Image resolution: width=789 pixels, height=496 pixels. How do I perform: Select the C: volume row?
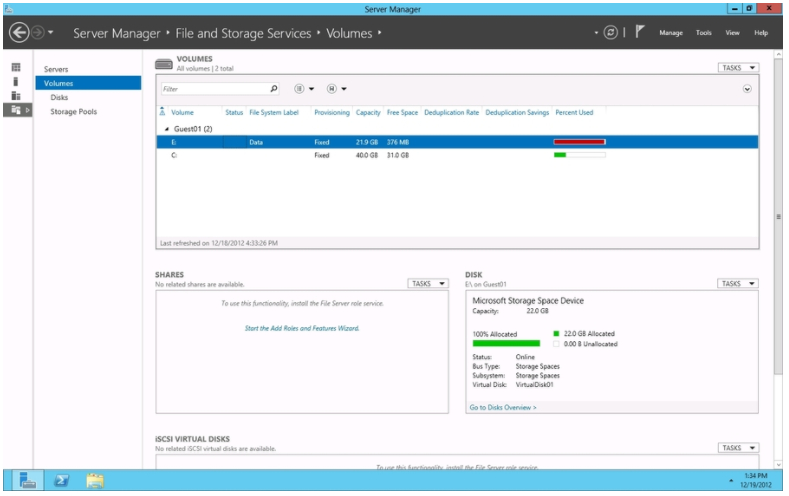[457, 155]
